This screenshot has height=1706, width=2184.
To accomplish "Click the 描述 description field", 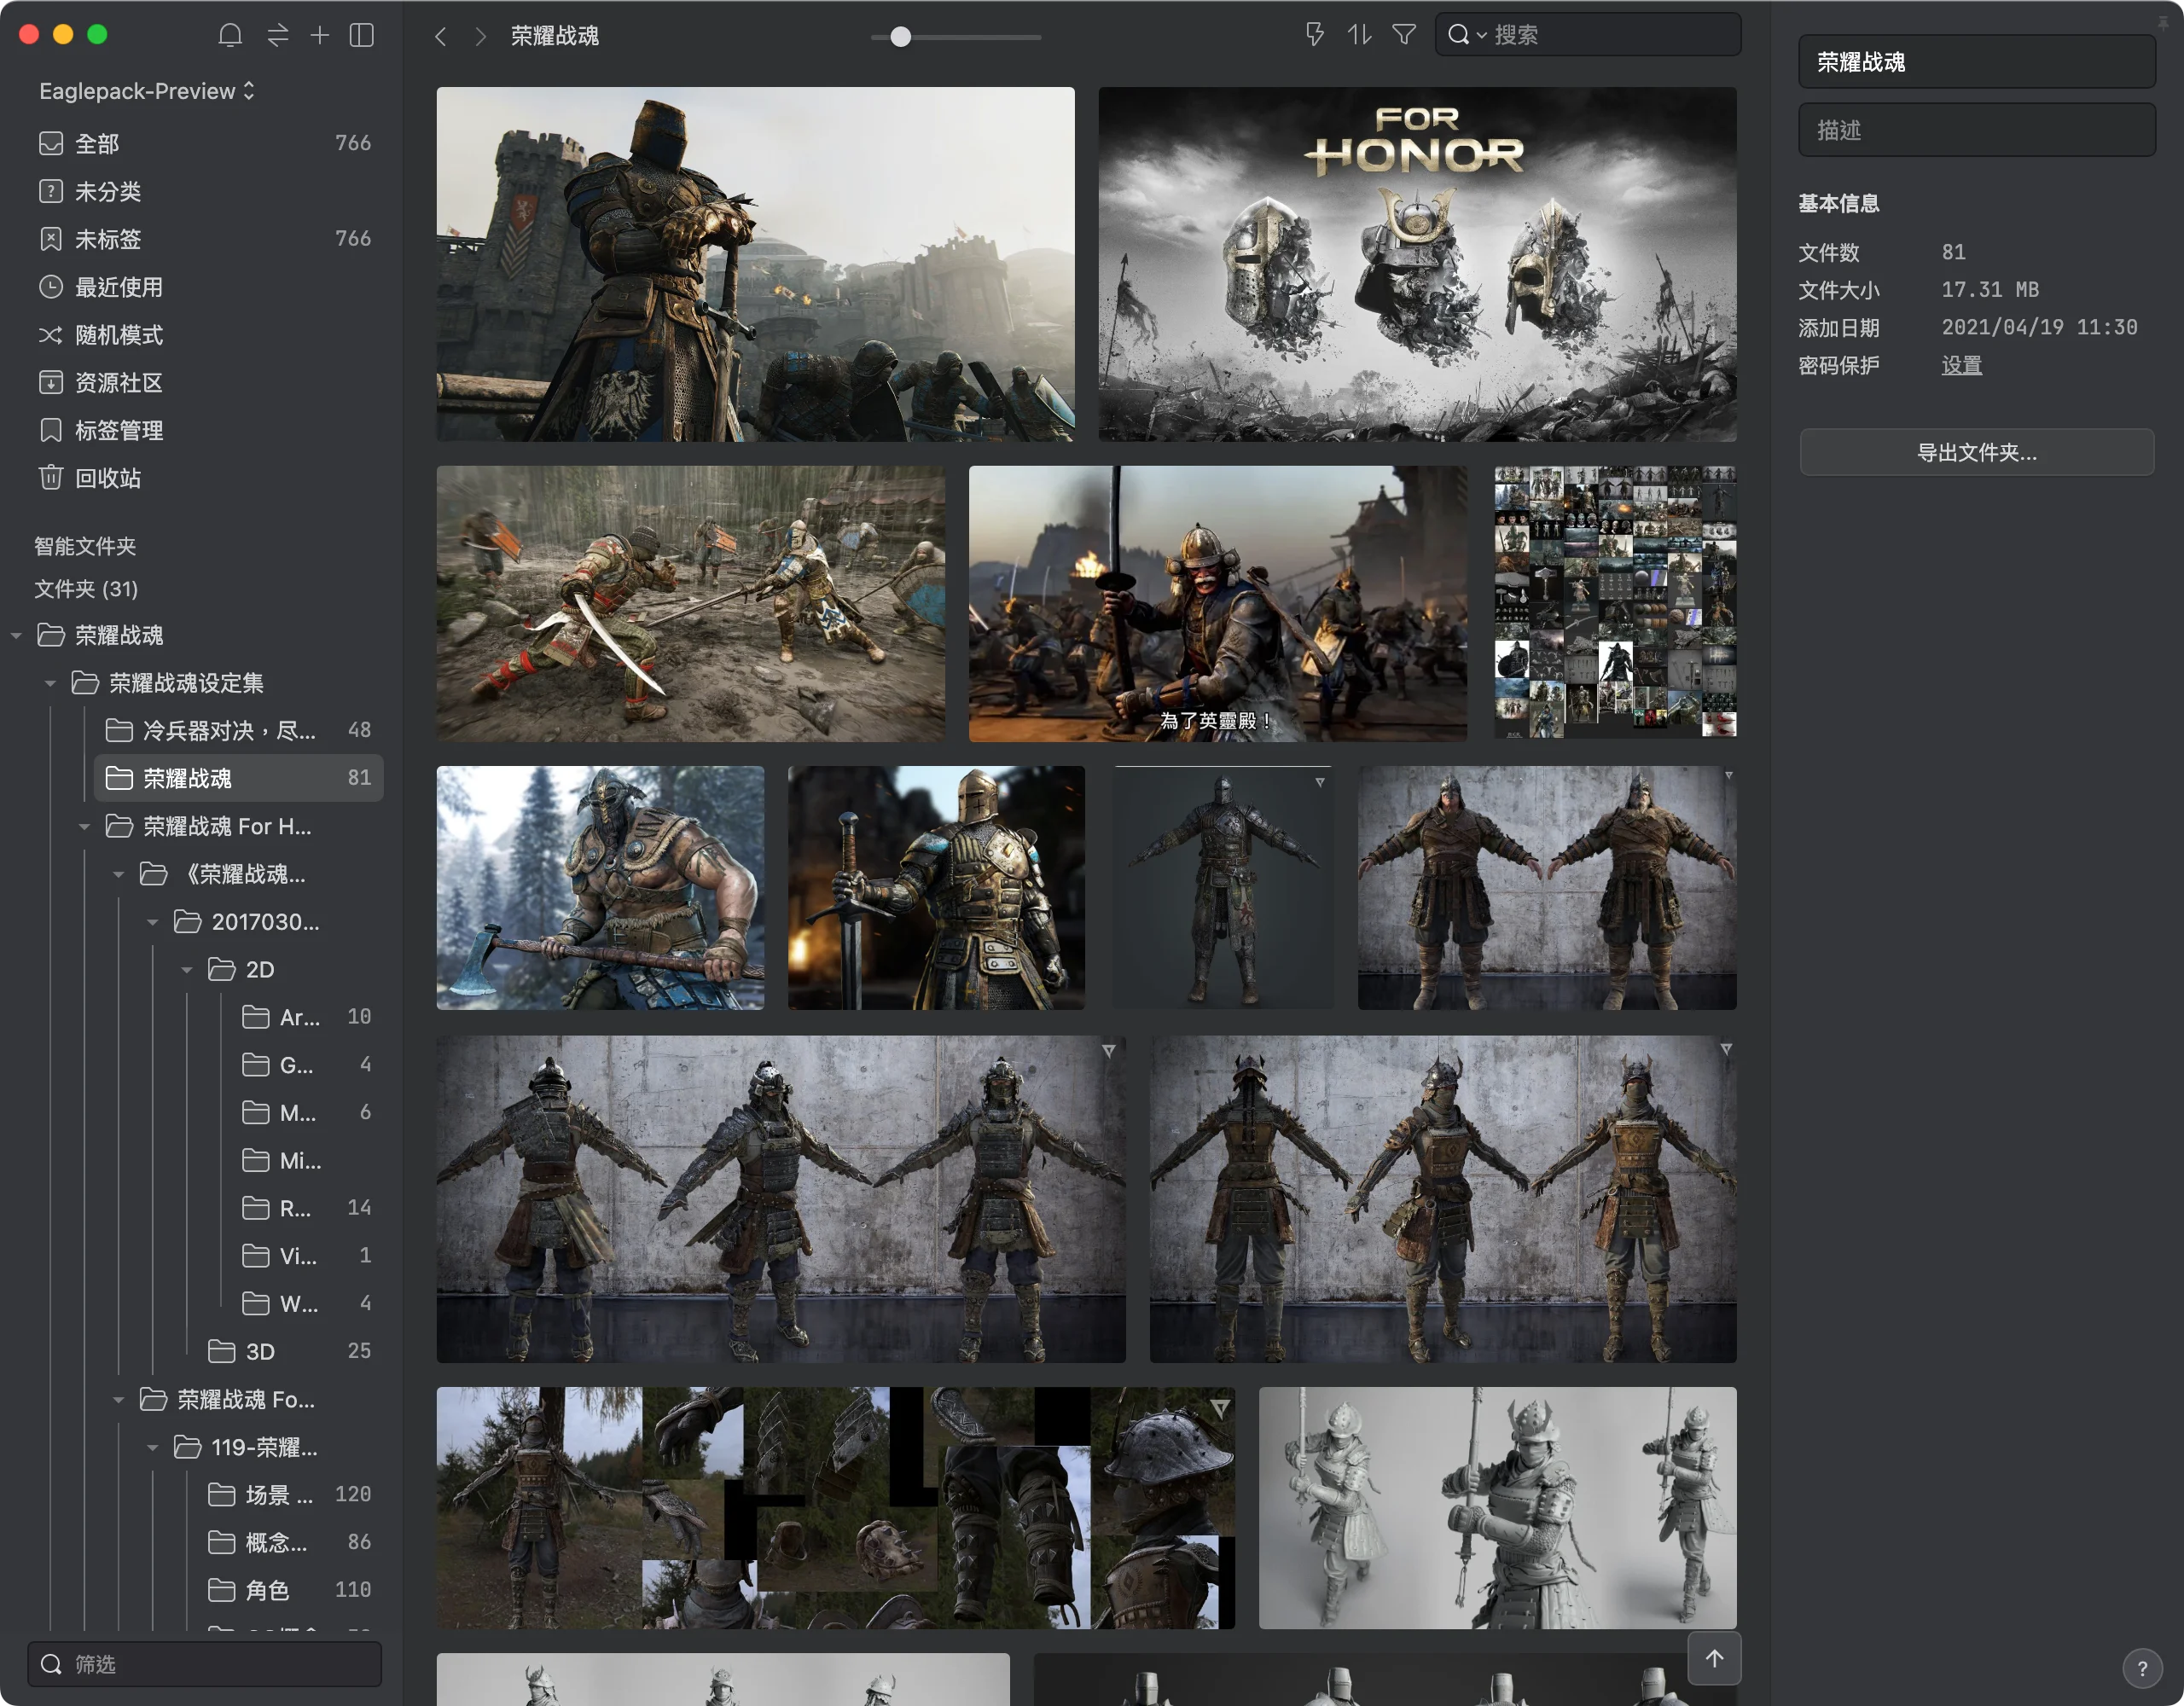I will [x=1976, y=130].
